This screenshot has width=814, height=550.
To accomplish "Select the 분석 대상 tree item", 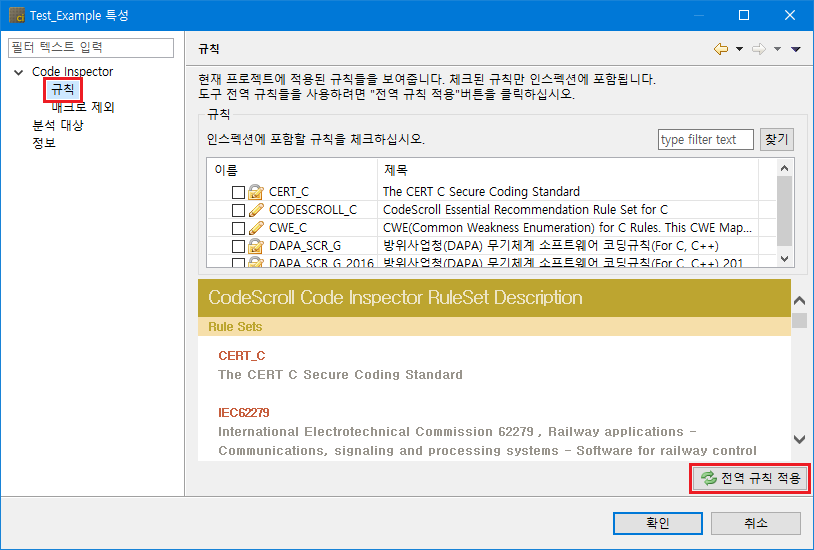I will coord(58,125).
